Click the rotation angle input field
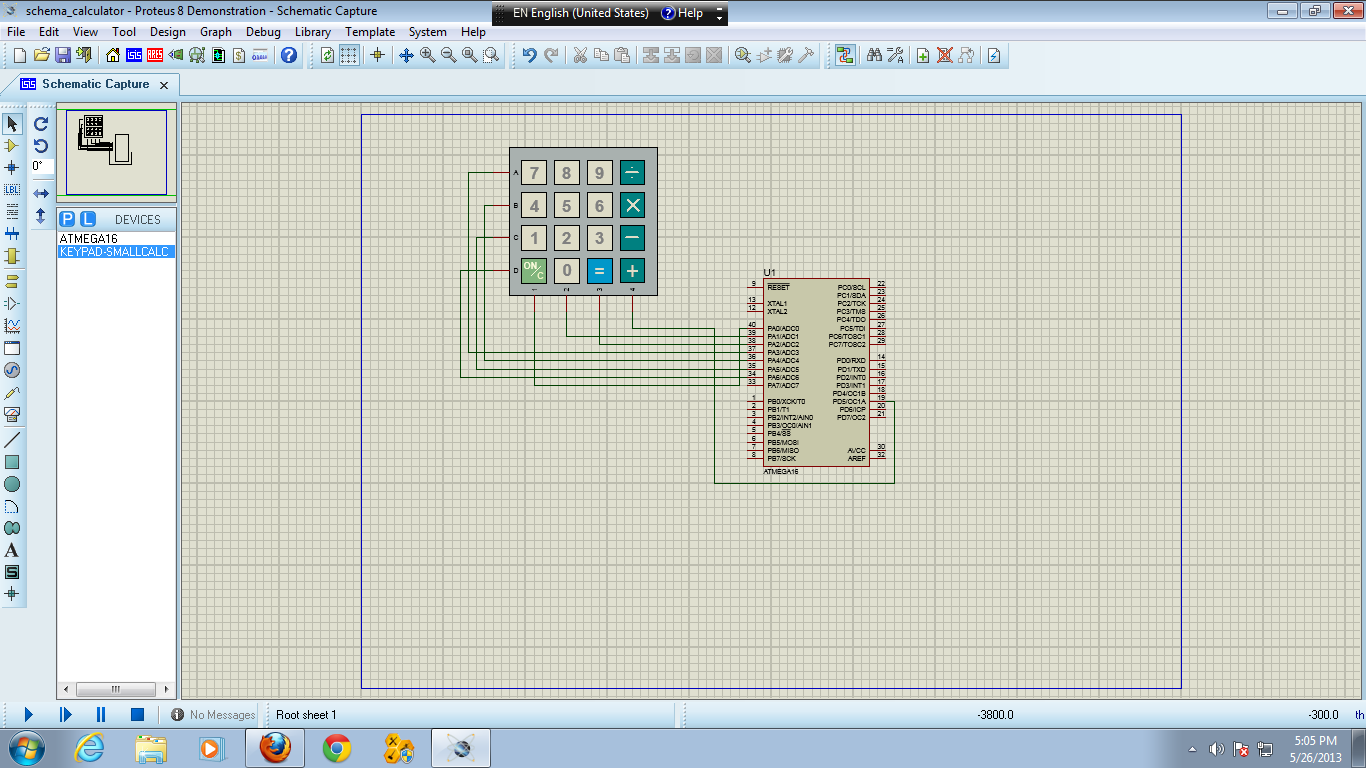Image resolution: width=1366 pixels, height=768 pixels. [x=41, y=166]
